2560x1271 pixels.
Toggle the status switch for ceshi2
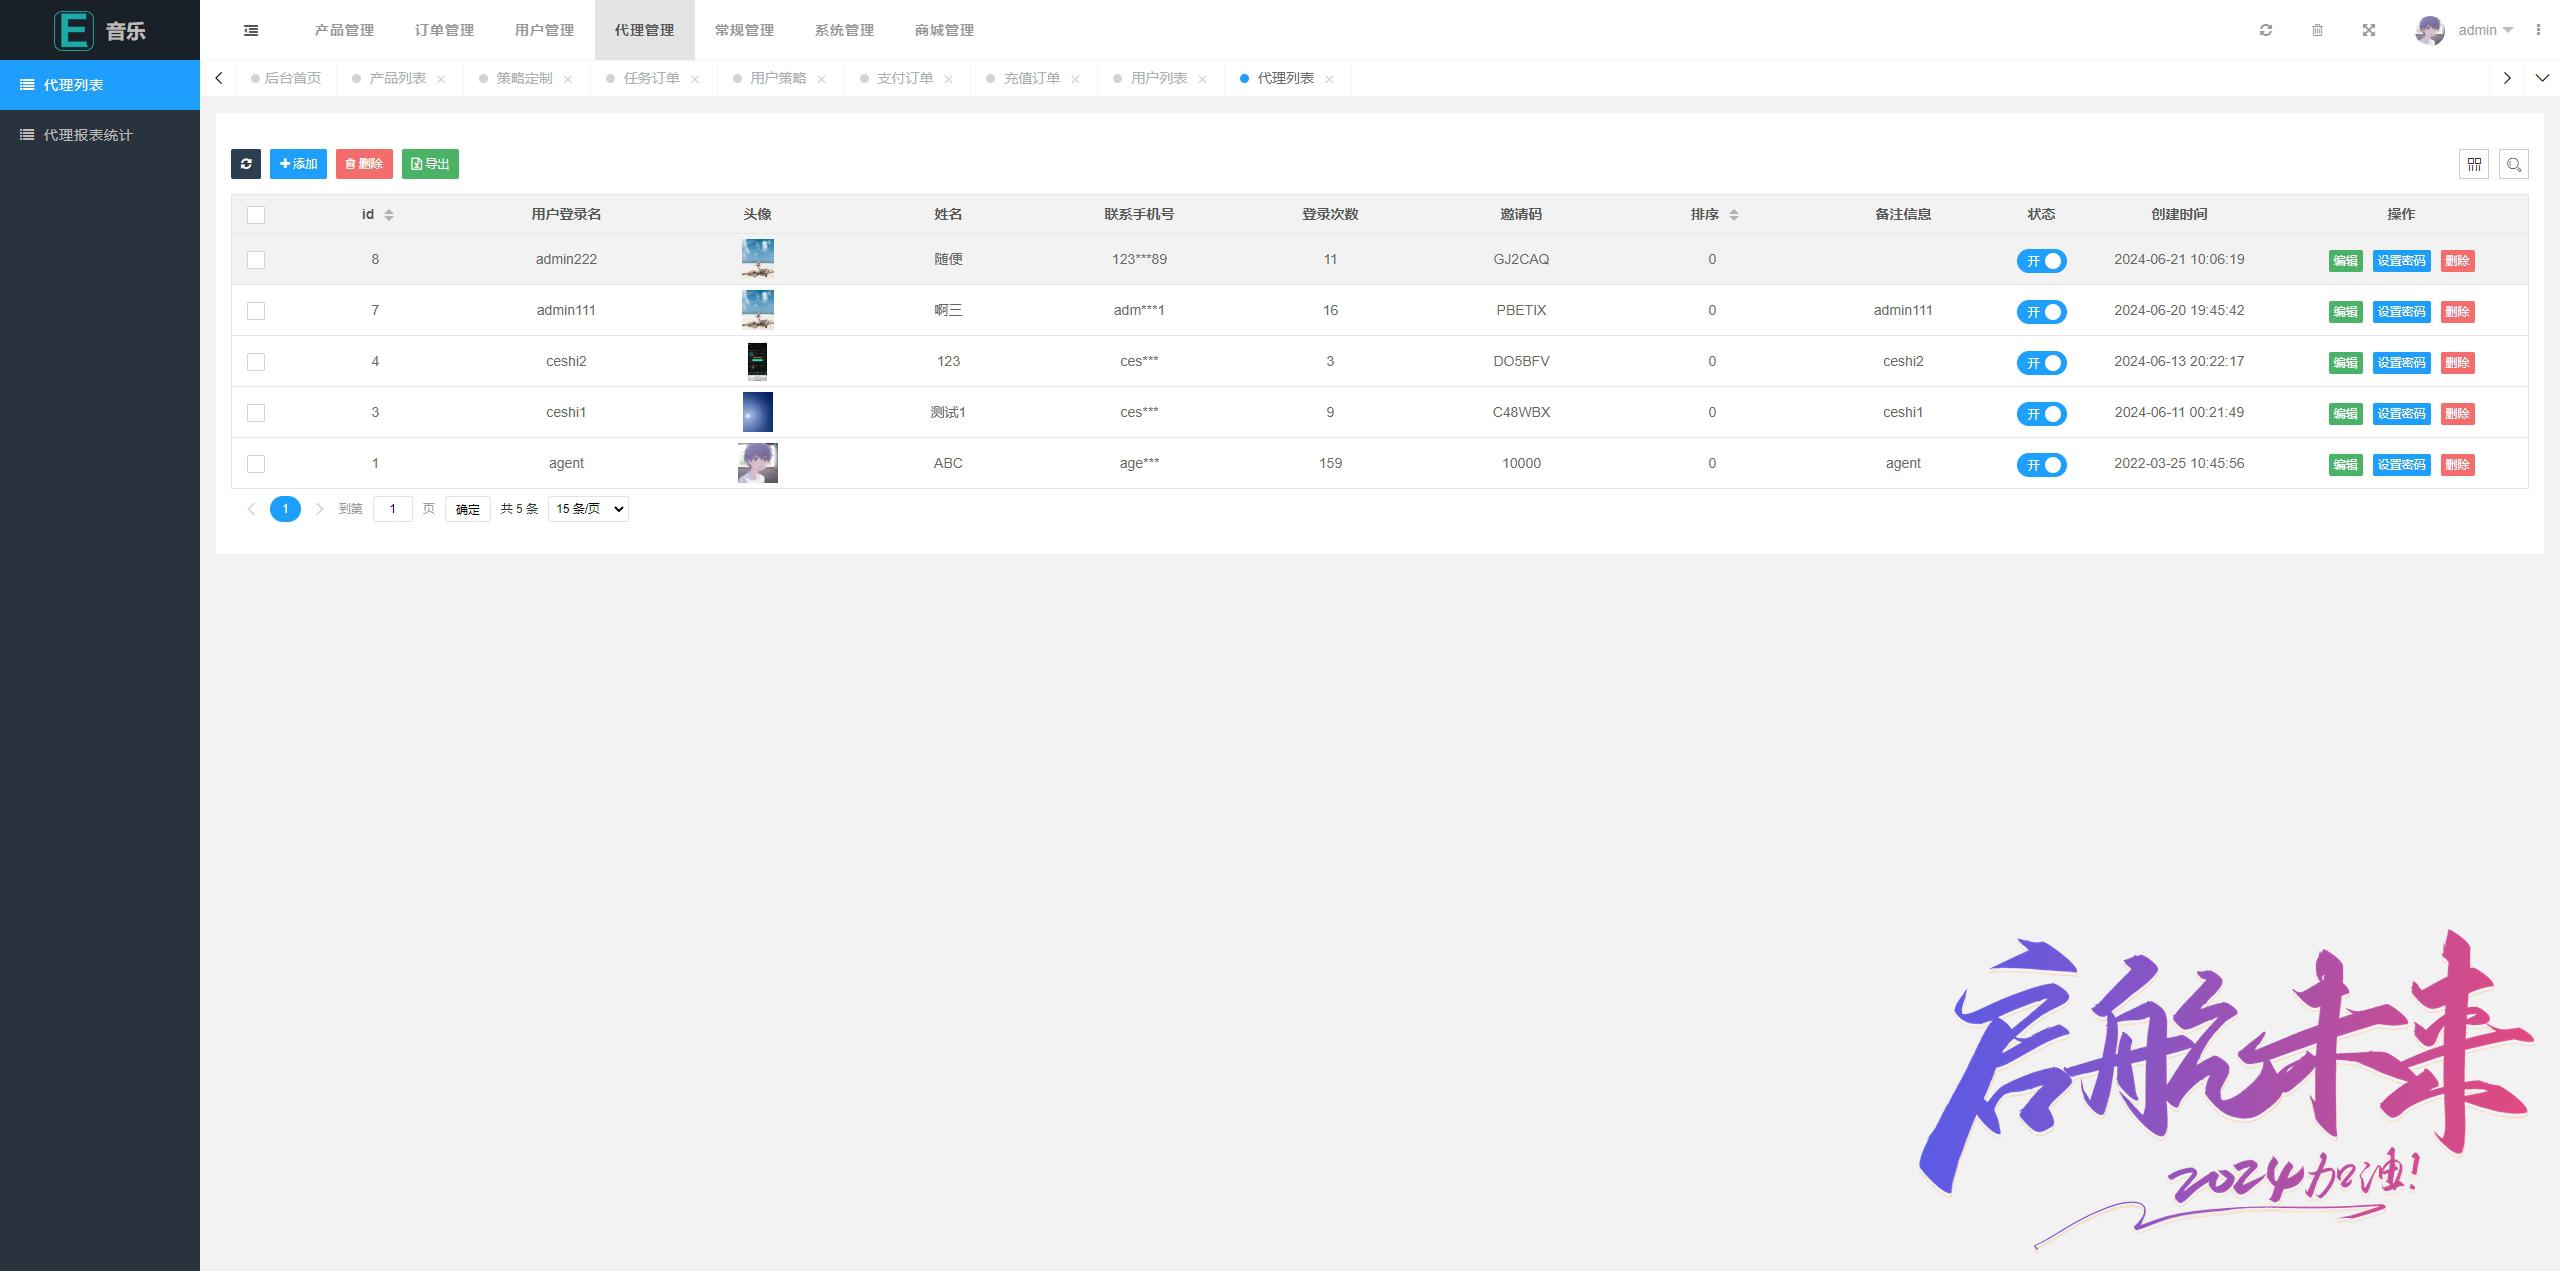coord(2041,363)
